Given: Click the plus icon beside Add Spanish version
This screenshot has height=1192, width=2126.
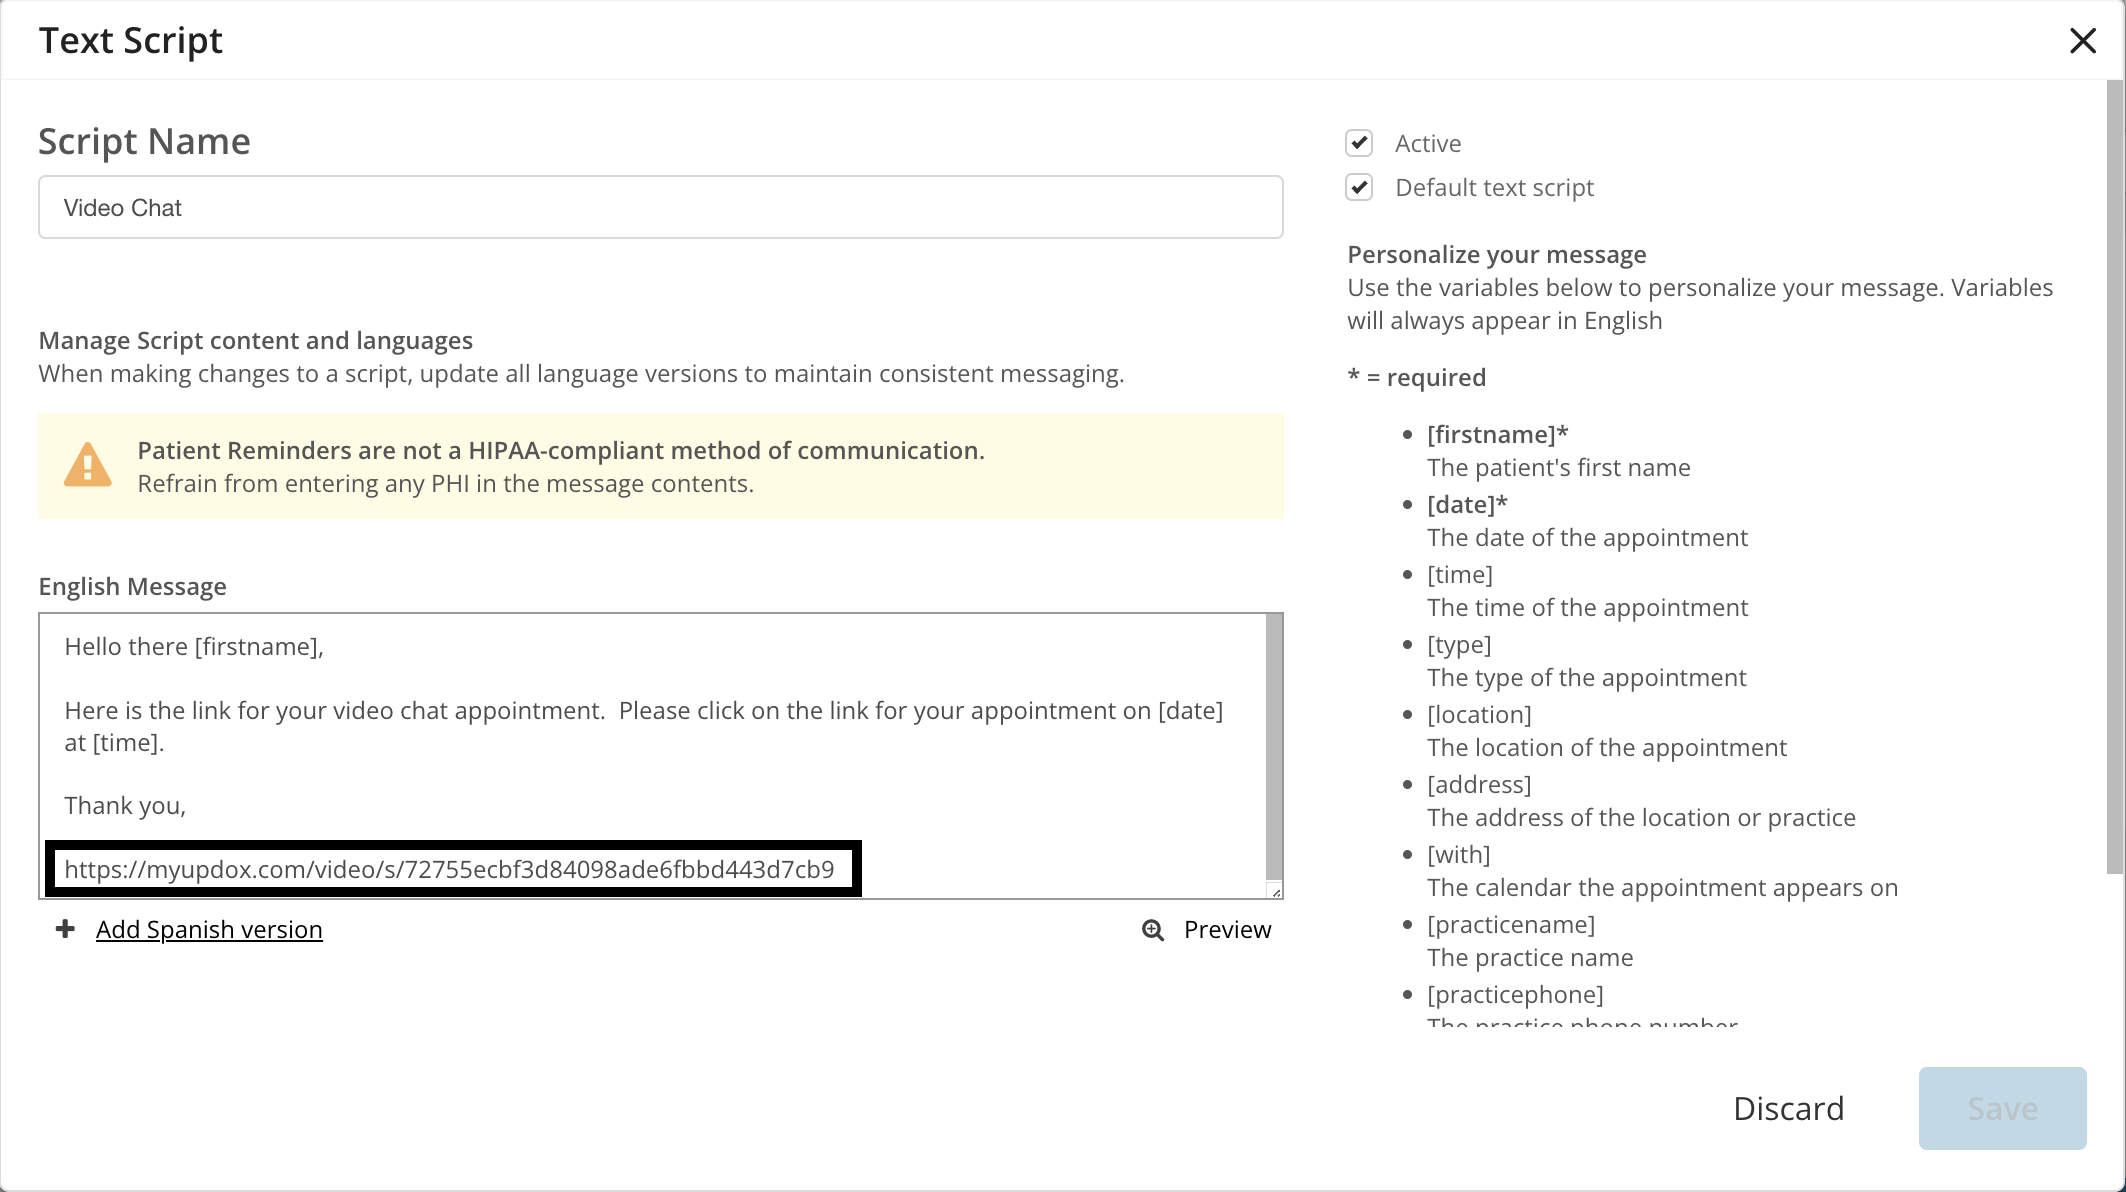Looking at the screenshot, I should (x=65, y=929).
